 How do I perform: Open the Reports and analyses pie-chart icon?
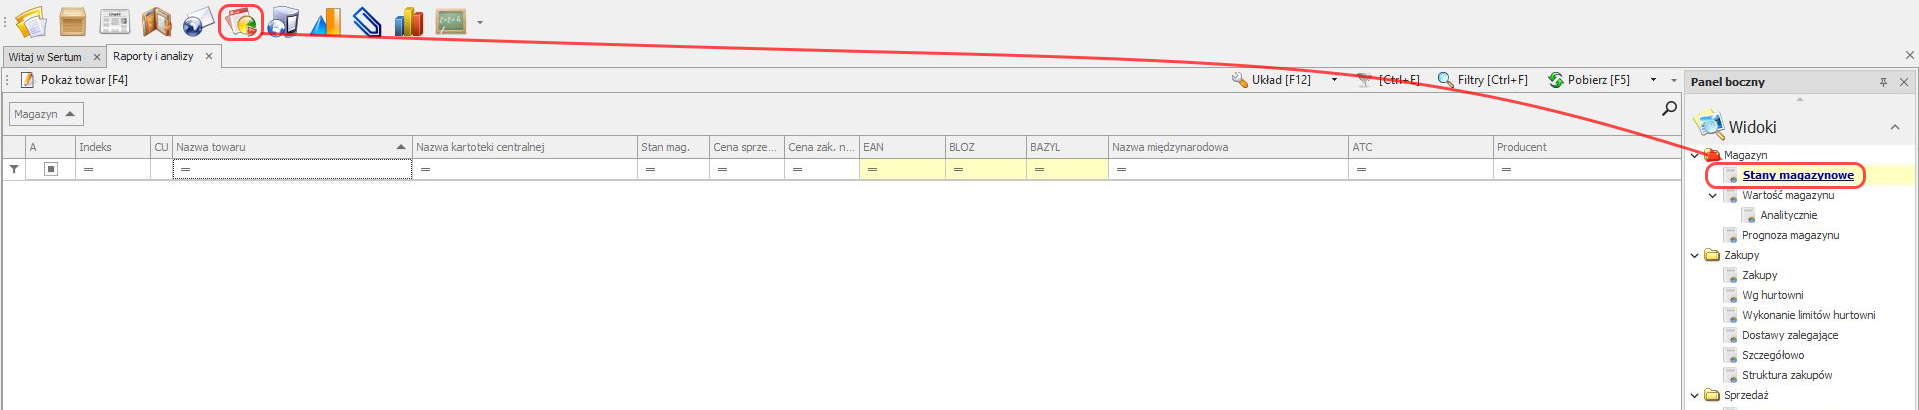(241, 21)
